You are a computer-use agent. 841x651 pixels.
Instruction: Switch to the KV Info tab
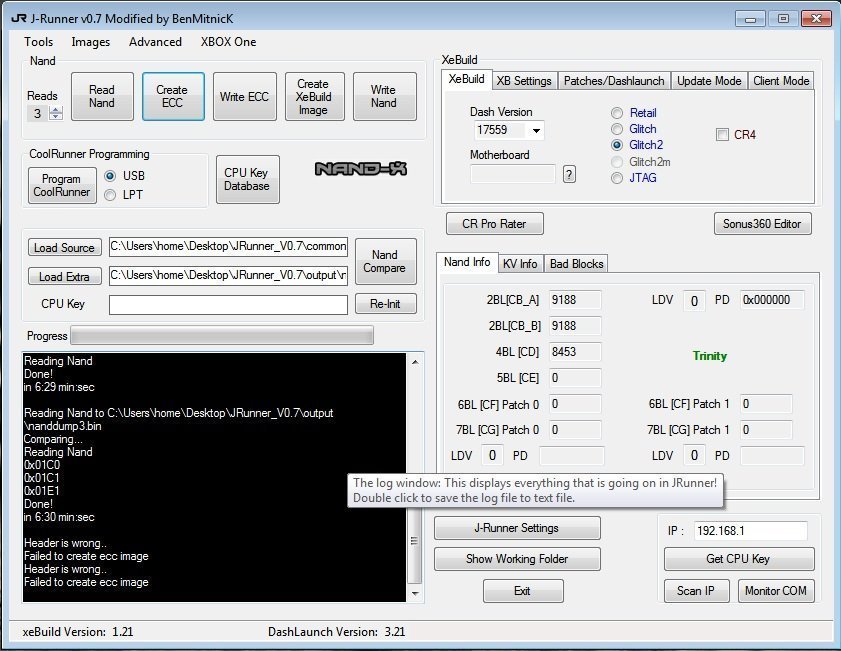point(520,263)
